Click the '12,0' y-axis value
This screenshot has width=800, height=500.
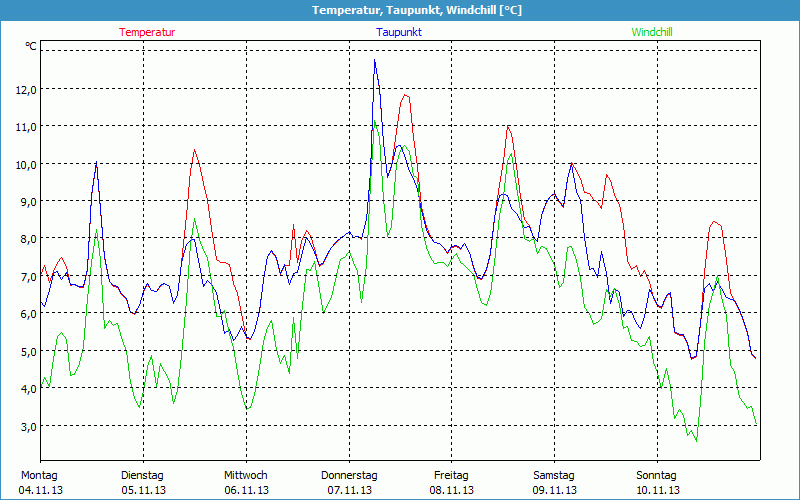(x=26, y=89)
